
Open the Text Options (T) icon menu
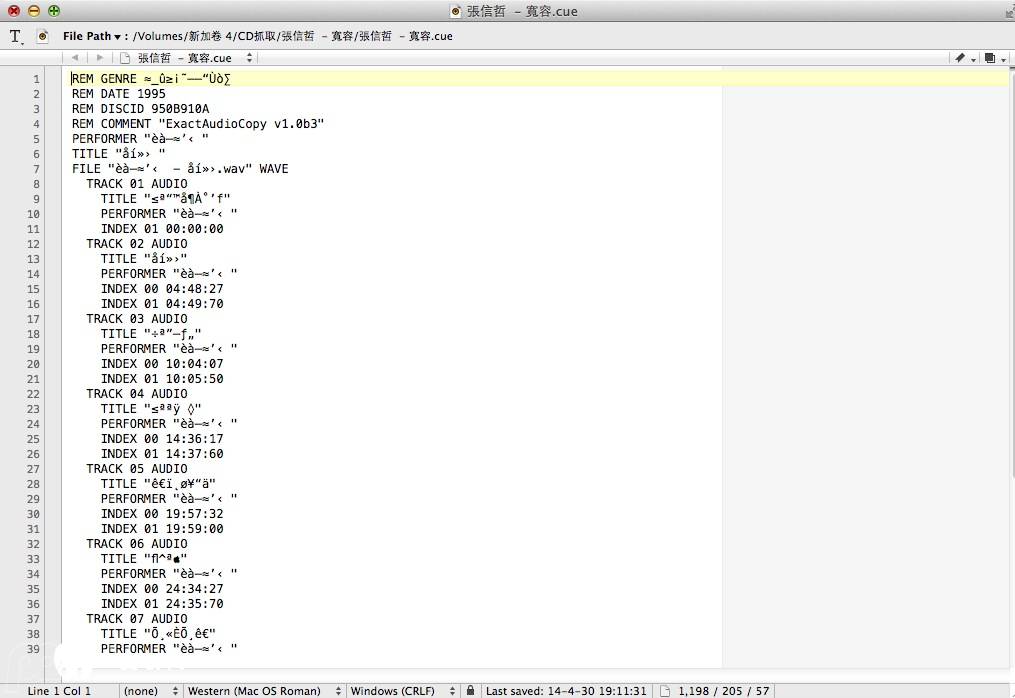(16, 36)
